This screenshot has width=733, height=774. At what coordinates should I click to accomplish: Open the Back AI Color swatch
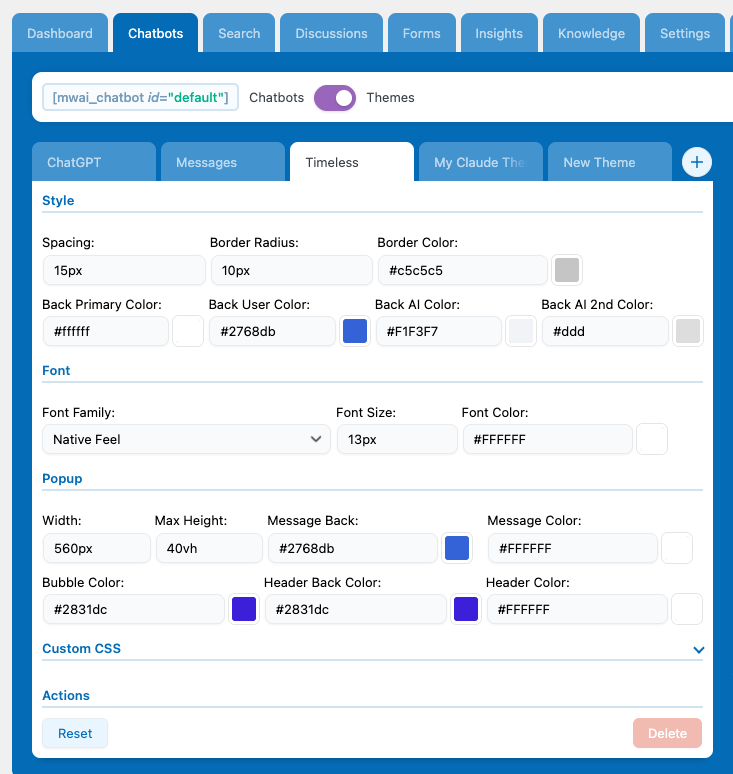(521, 331)
